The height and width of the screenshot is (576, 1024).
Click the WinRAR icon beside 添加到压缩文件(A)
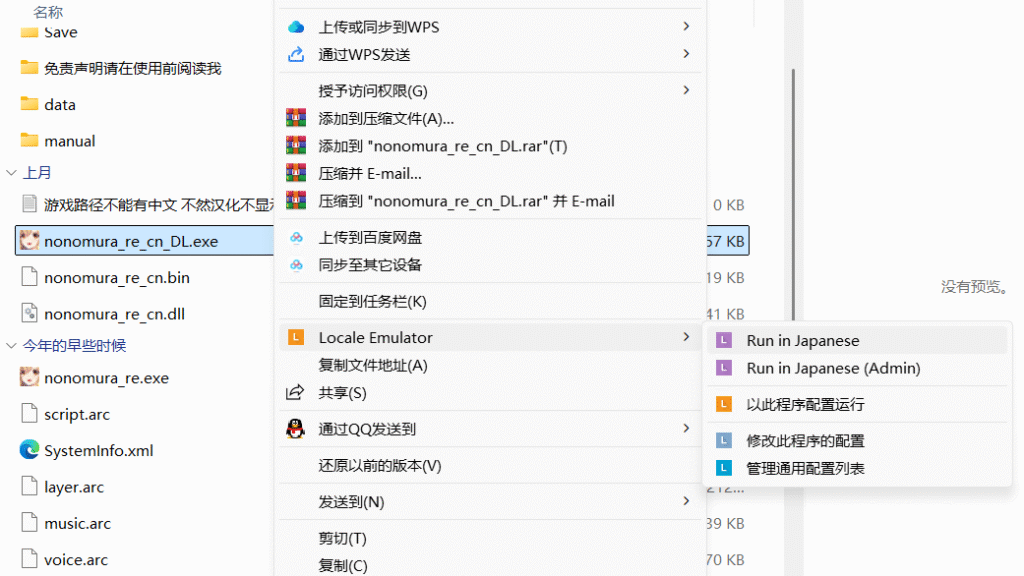(295, 119)
